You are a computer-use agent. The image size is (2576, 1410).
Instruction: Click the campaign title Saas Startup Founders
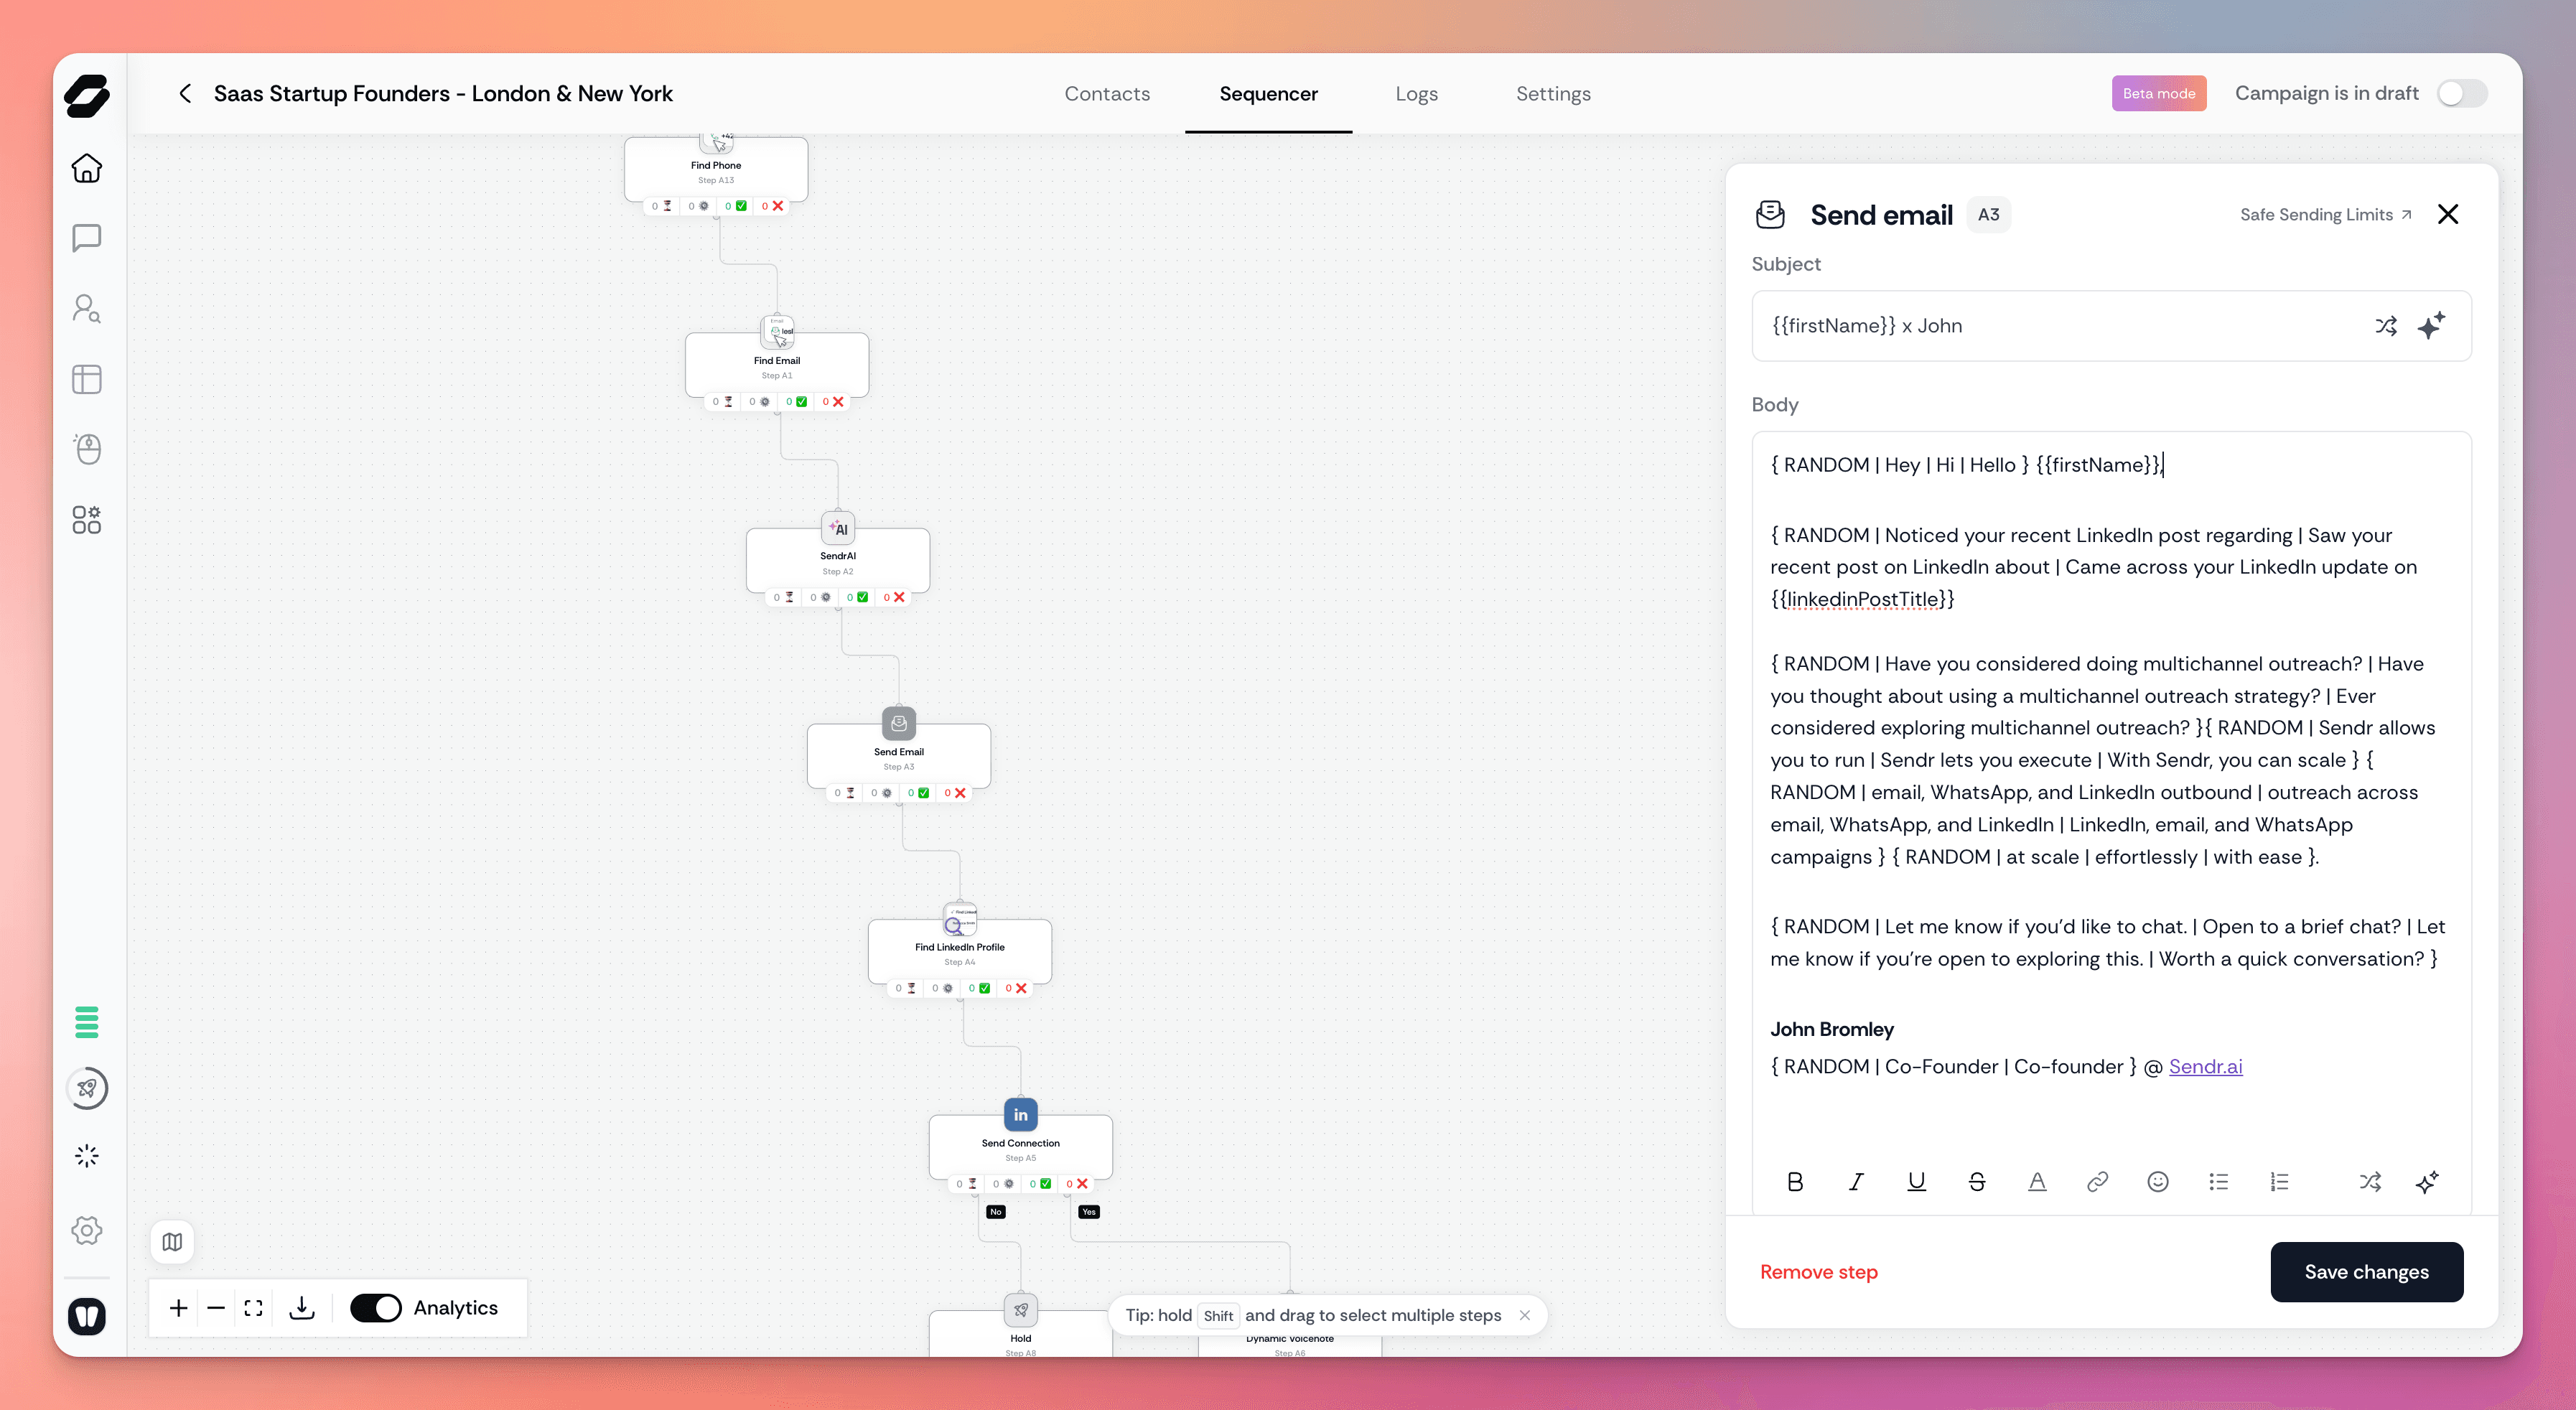tap(443, 93)
